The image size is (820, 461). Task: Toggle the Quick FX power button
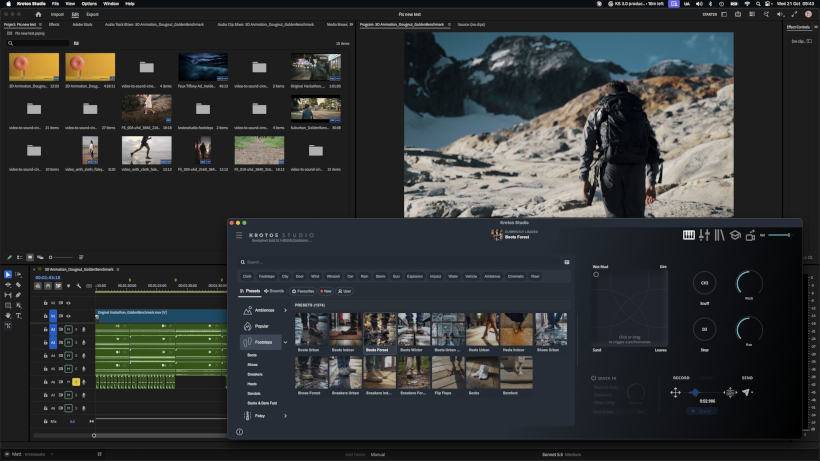pyautogui.click(x=594, y=378)
